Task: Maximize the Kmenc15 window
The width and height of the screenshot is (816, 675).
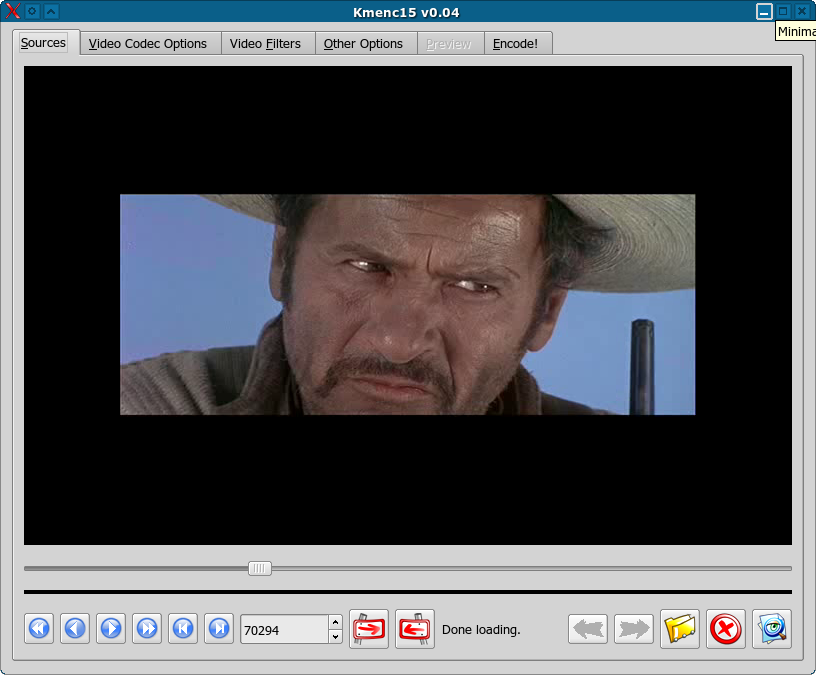Action: coord(783,11)
